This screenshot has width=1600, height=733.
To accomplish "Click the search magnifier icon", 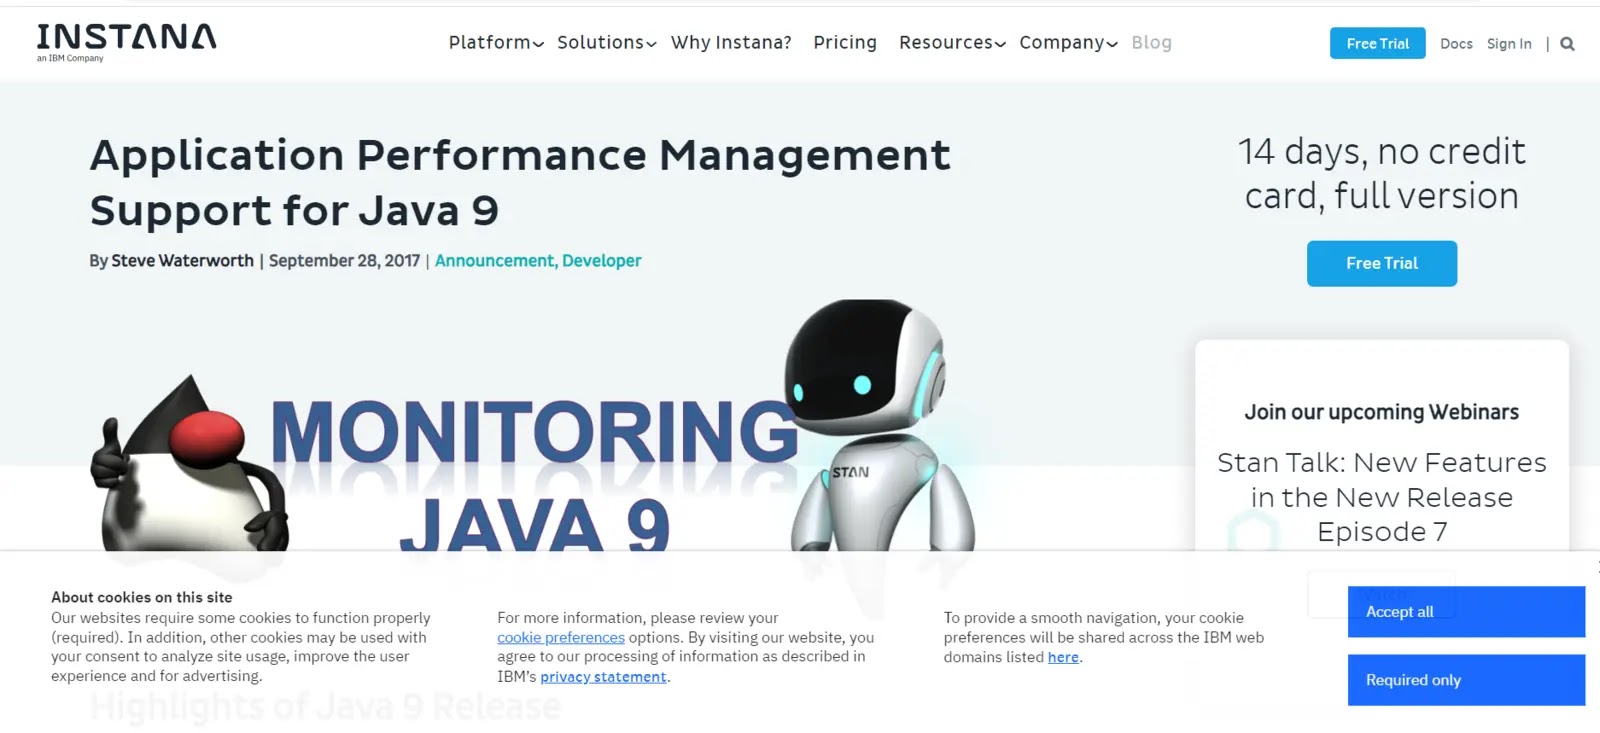I will pos(1567,44).
